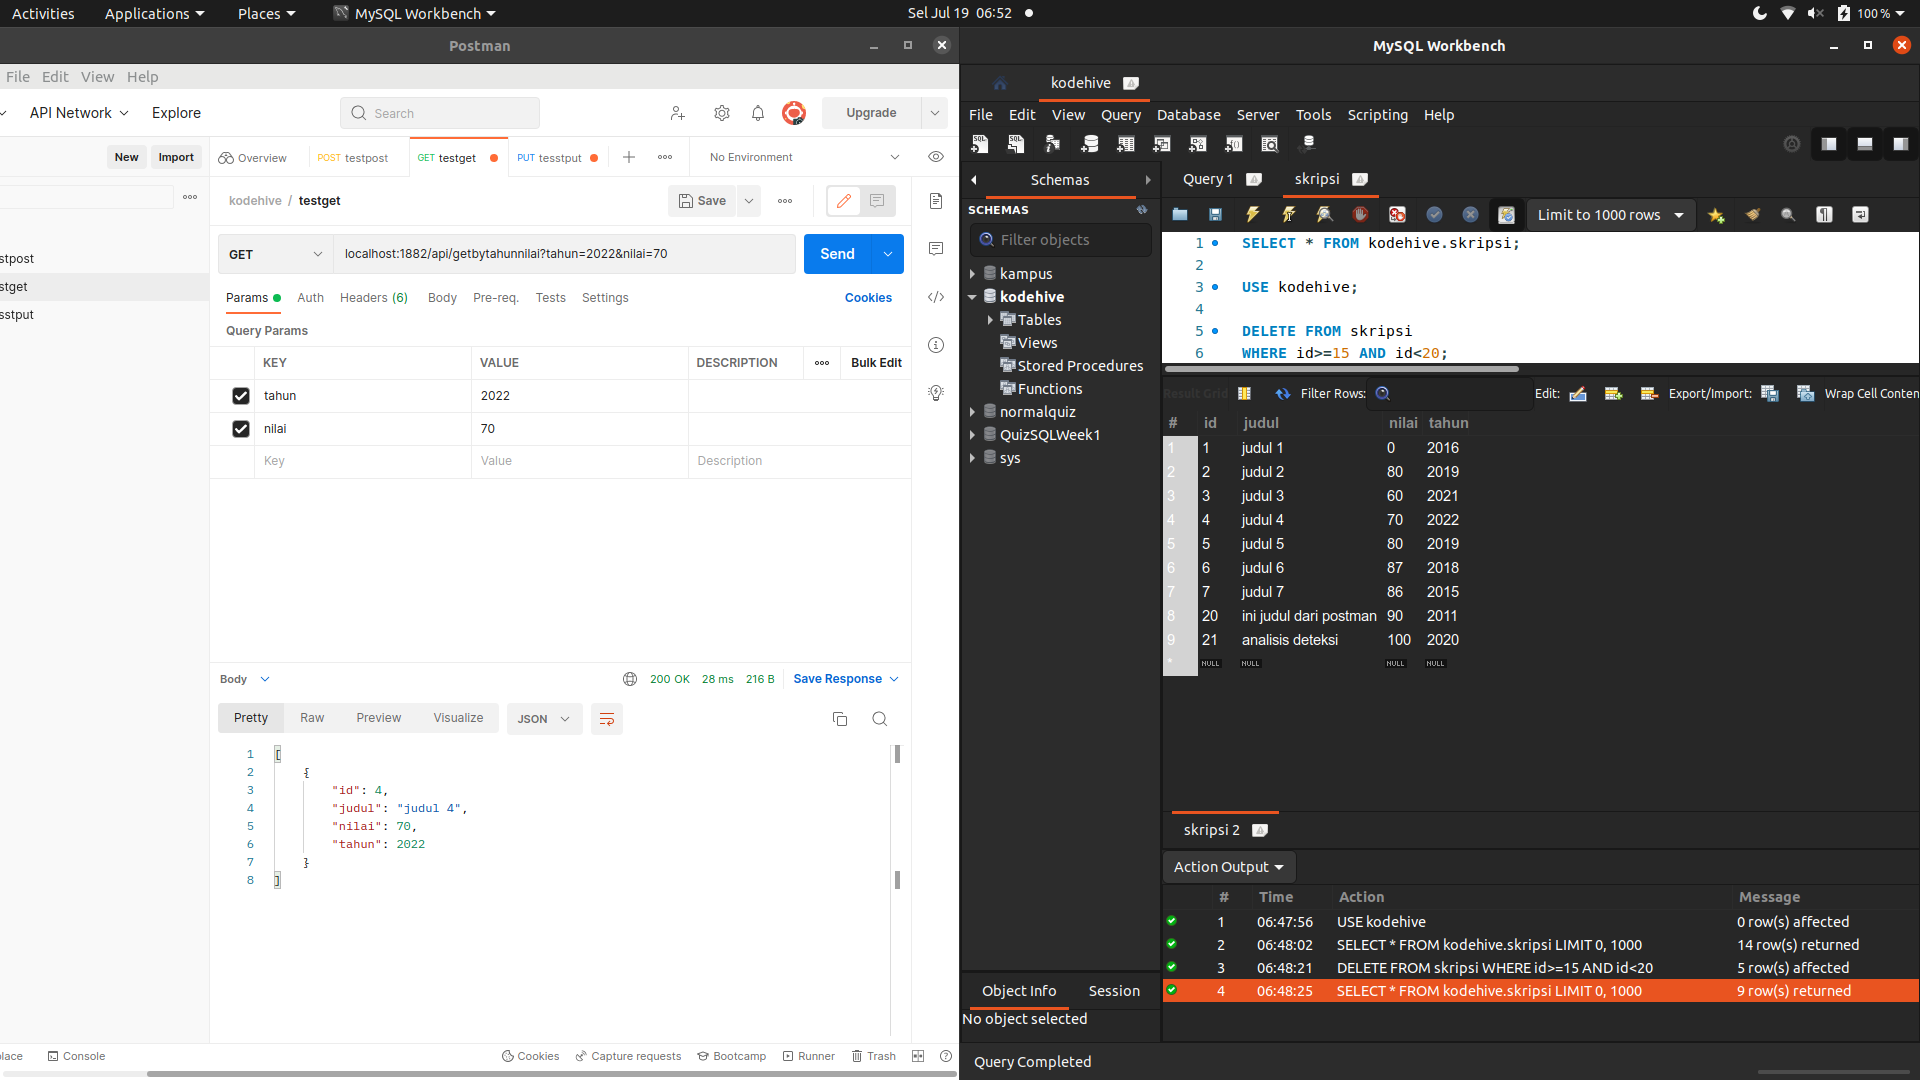Execute the SQL query with the lightning bolt

pyautogui.click(x=1251, y=214)
